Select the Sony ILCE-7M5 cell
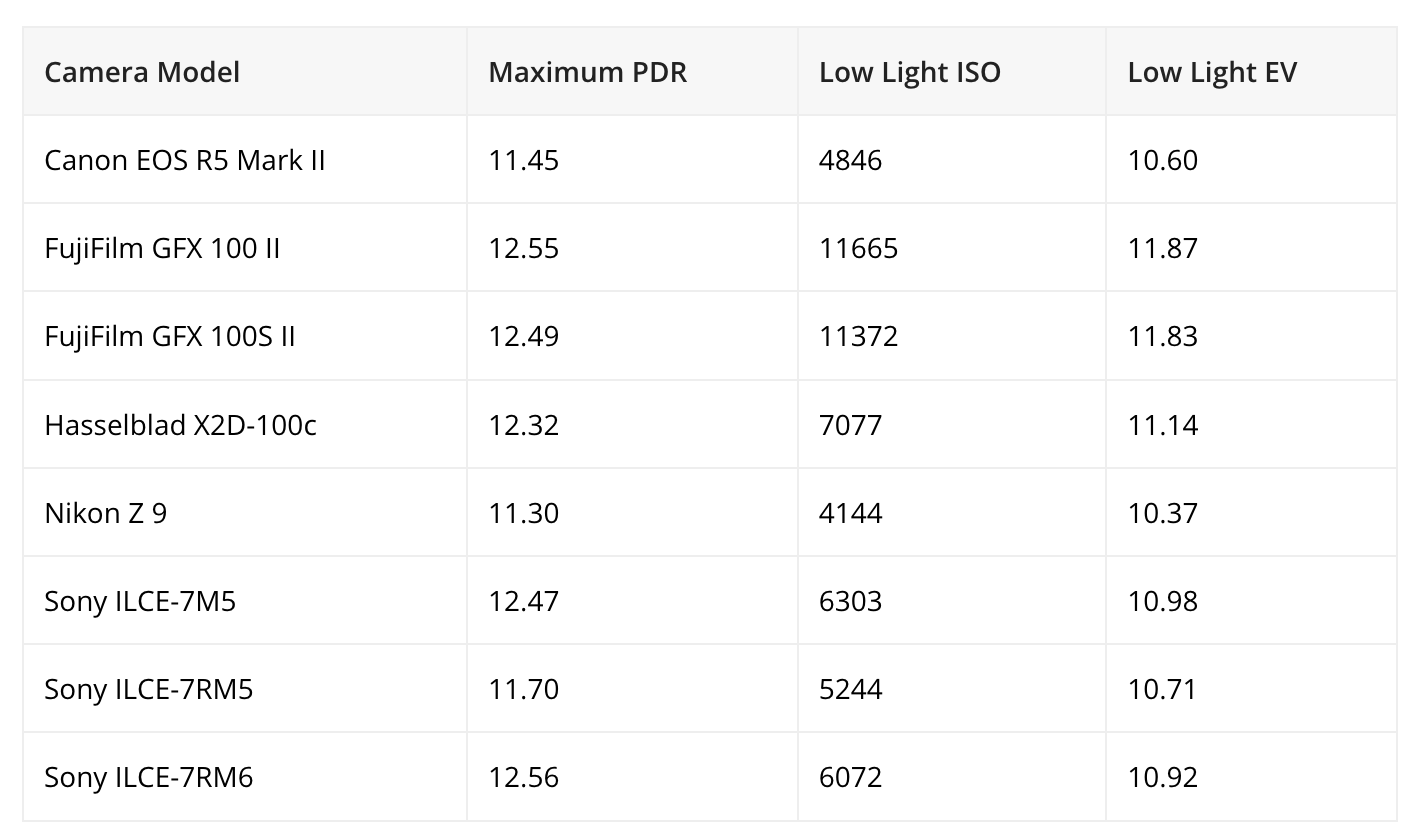 tap(244, 601)
